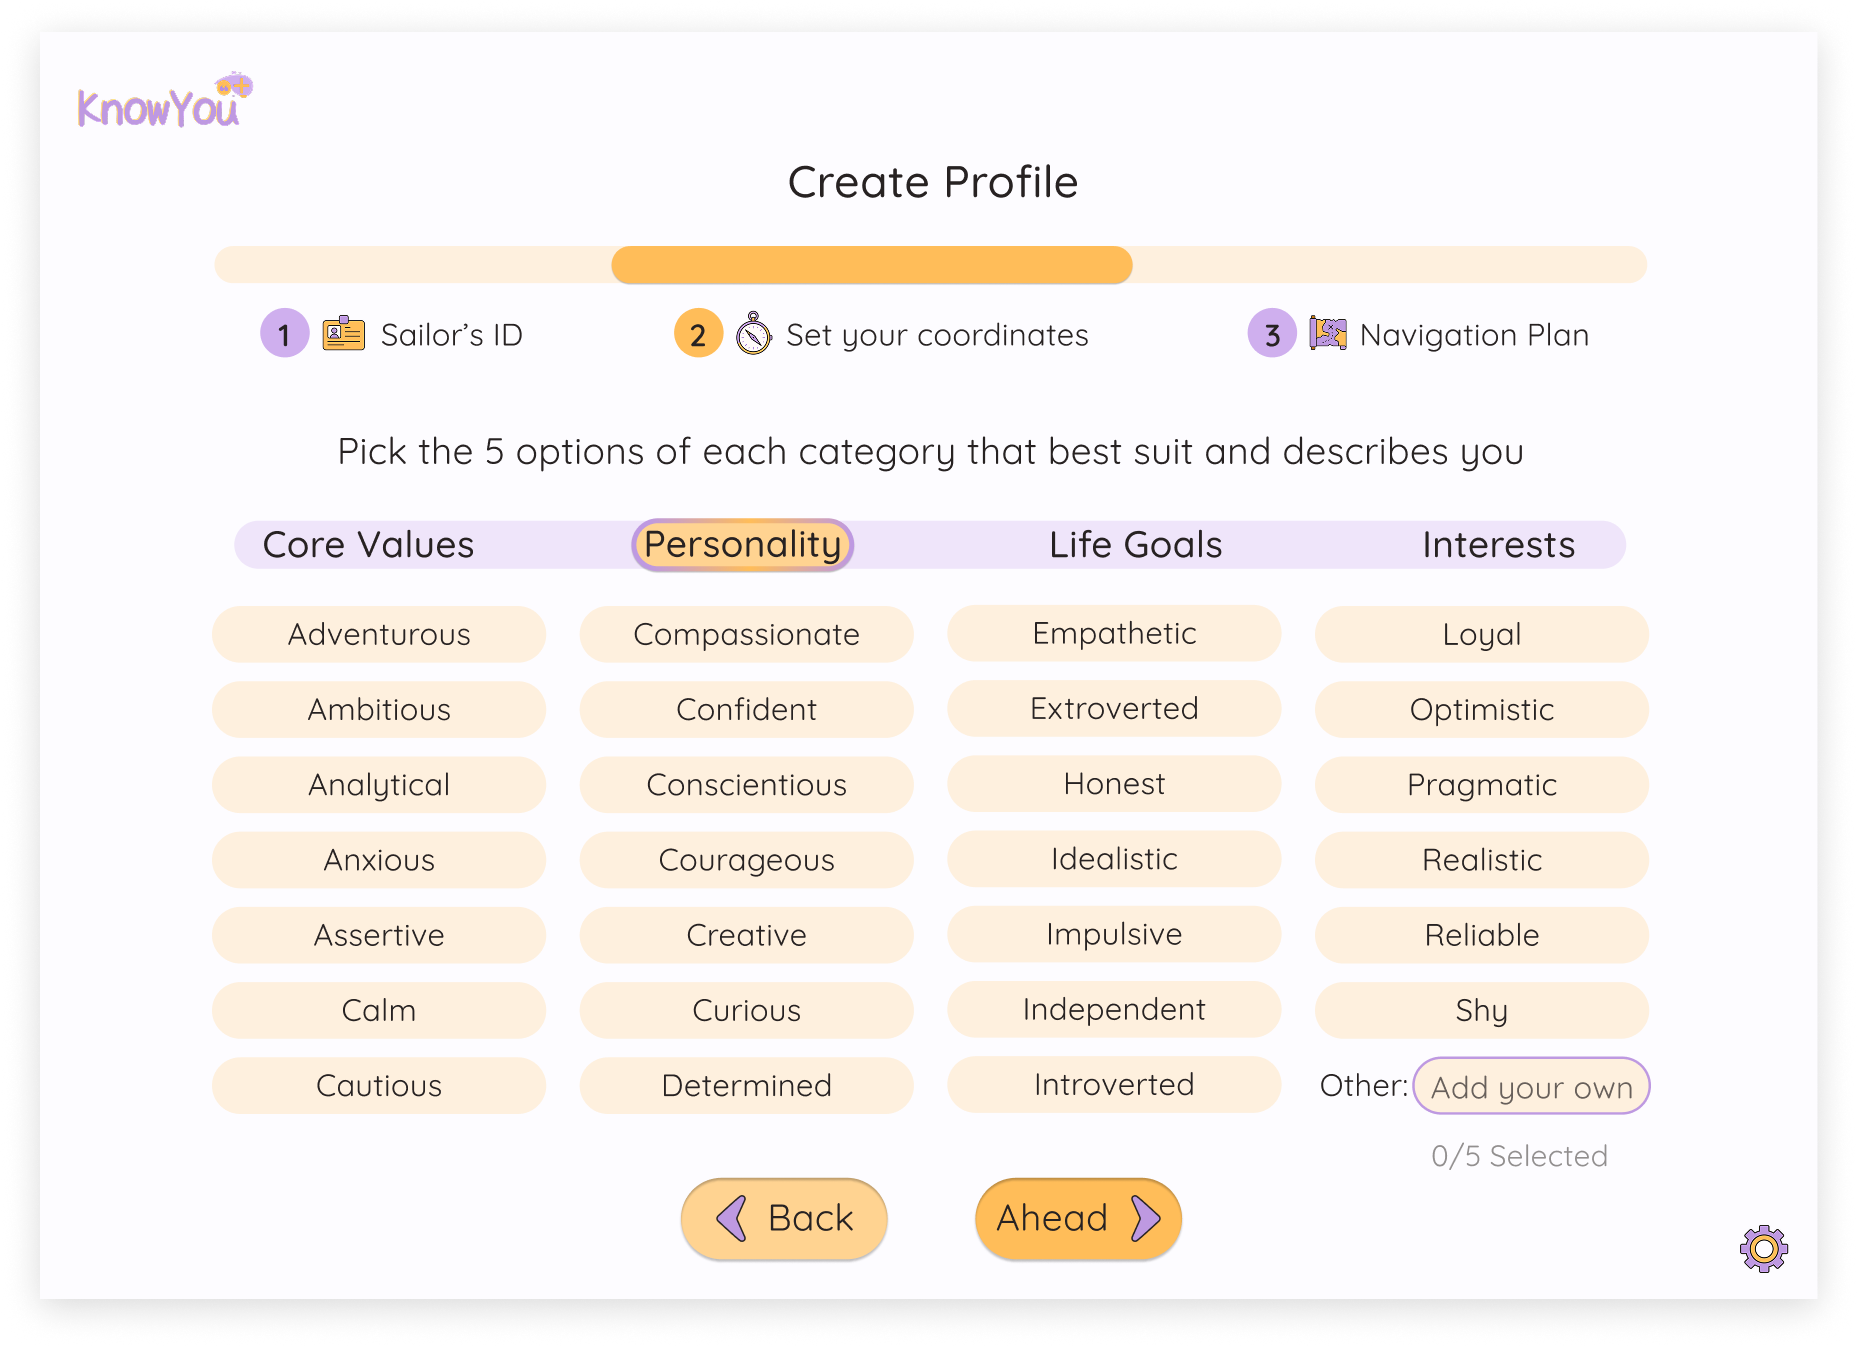Click the map icon next to Navigation Plan
The height and width of the screenshot is (1348, 1858).
click(x=1327, y=334)
